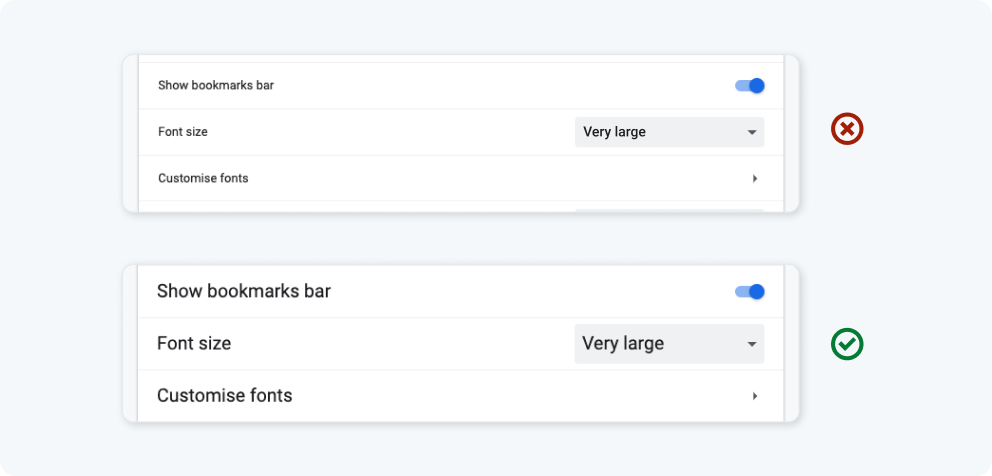The height and width of the screenshot is (476, 992).
Task: Click the green checkmark icon
Action: click(847, 344)
